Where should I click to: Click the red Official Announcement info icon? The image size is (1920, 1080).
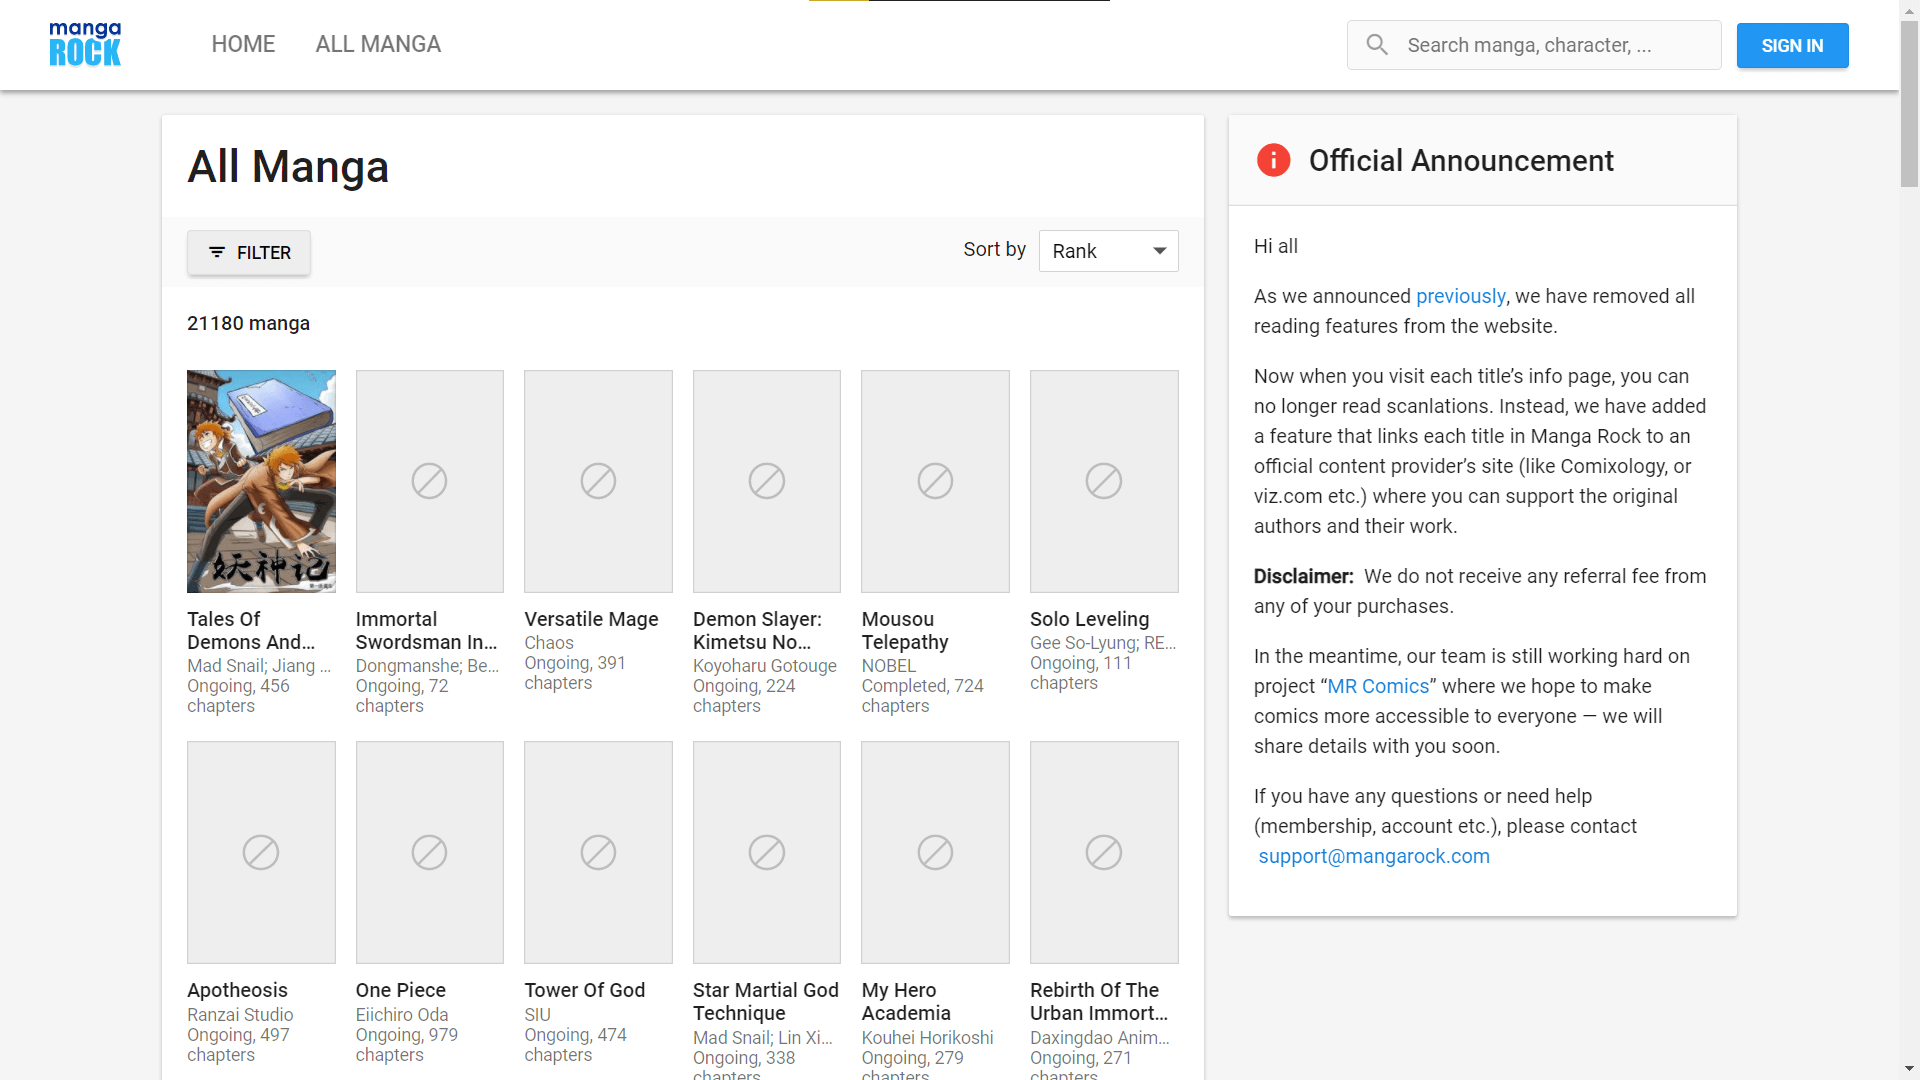pyautogui.click(x=1273, y=160)
